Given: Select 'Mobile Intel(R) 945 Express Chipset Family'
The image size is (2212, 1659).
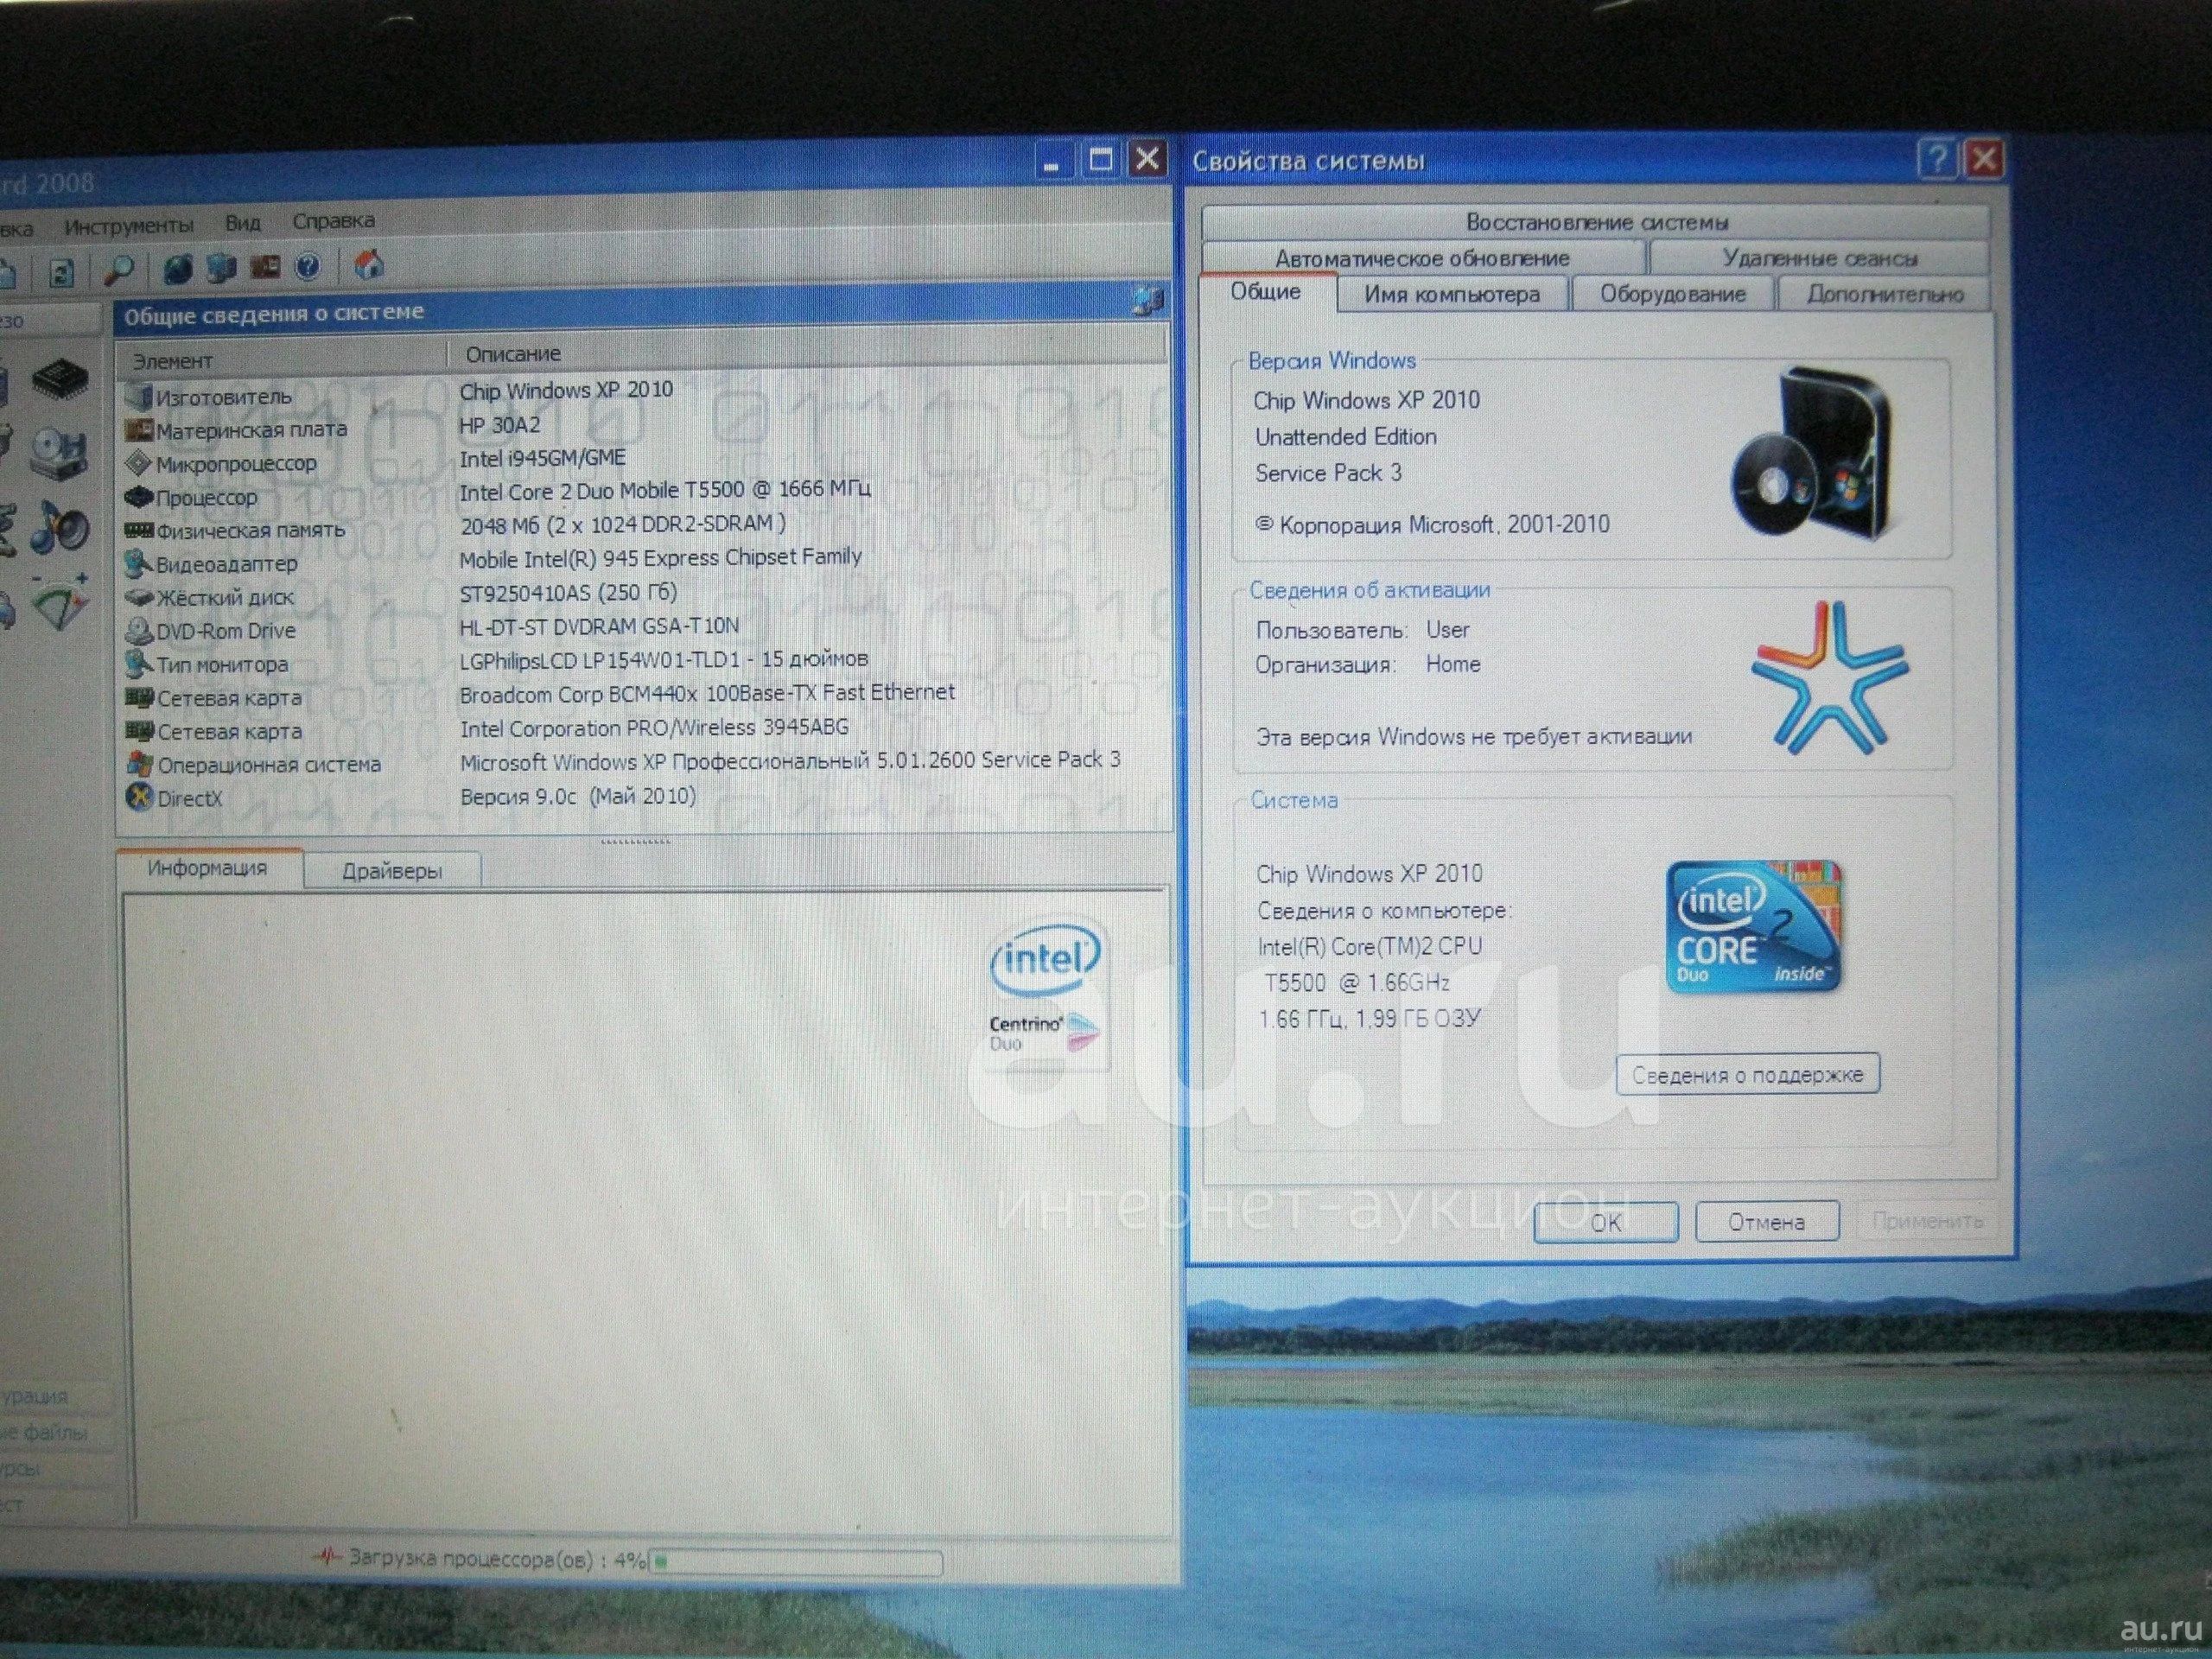Looking at the screenshot, I should [660, 558].
